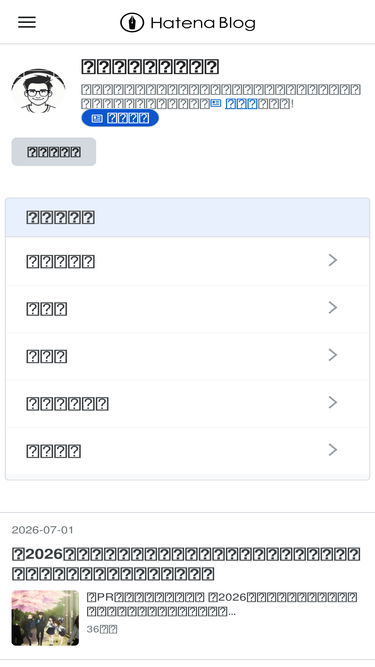Open the article headline starting with 2026
The width and height of the screenshot is (375, 667).
186,564
